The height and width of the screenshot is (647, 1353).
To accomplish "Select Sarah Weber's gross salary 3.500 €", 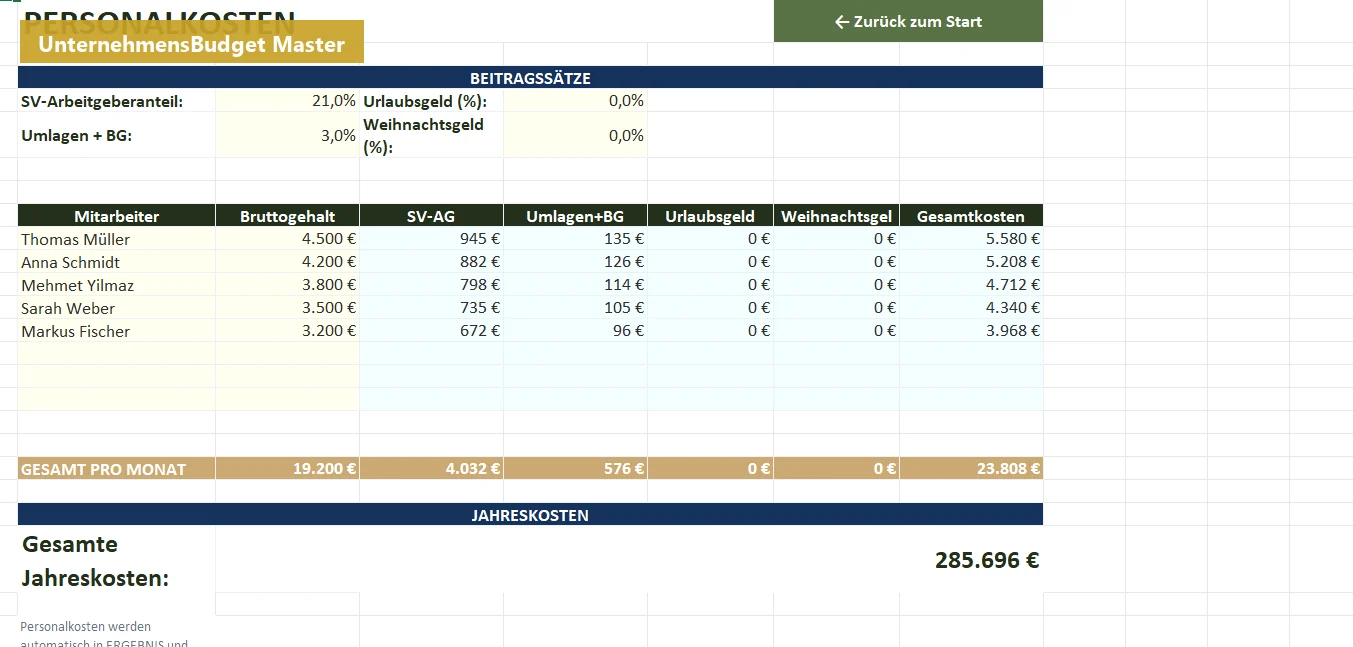I will [288, 308].
